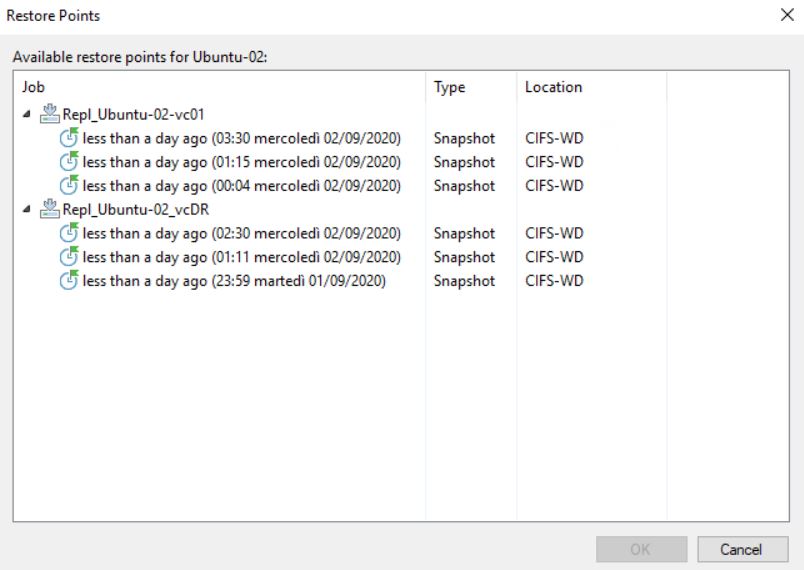This screenshot has width=804, height=570.
Task: Sort by the Type column header
Action: coord(471,87)
